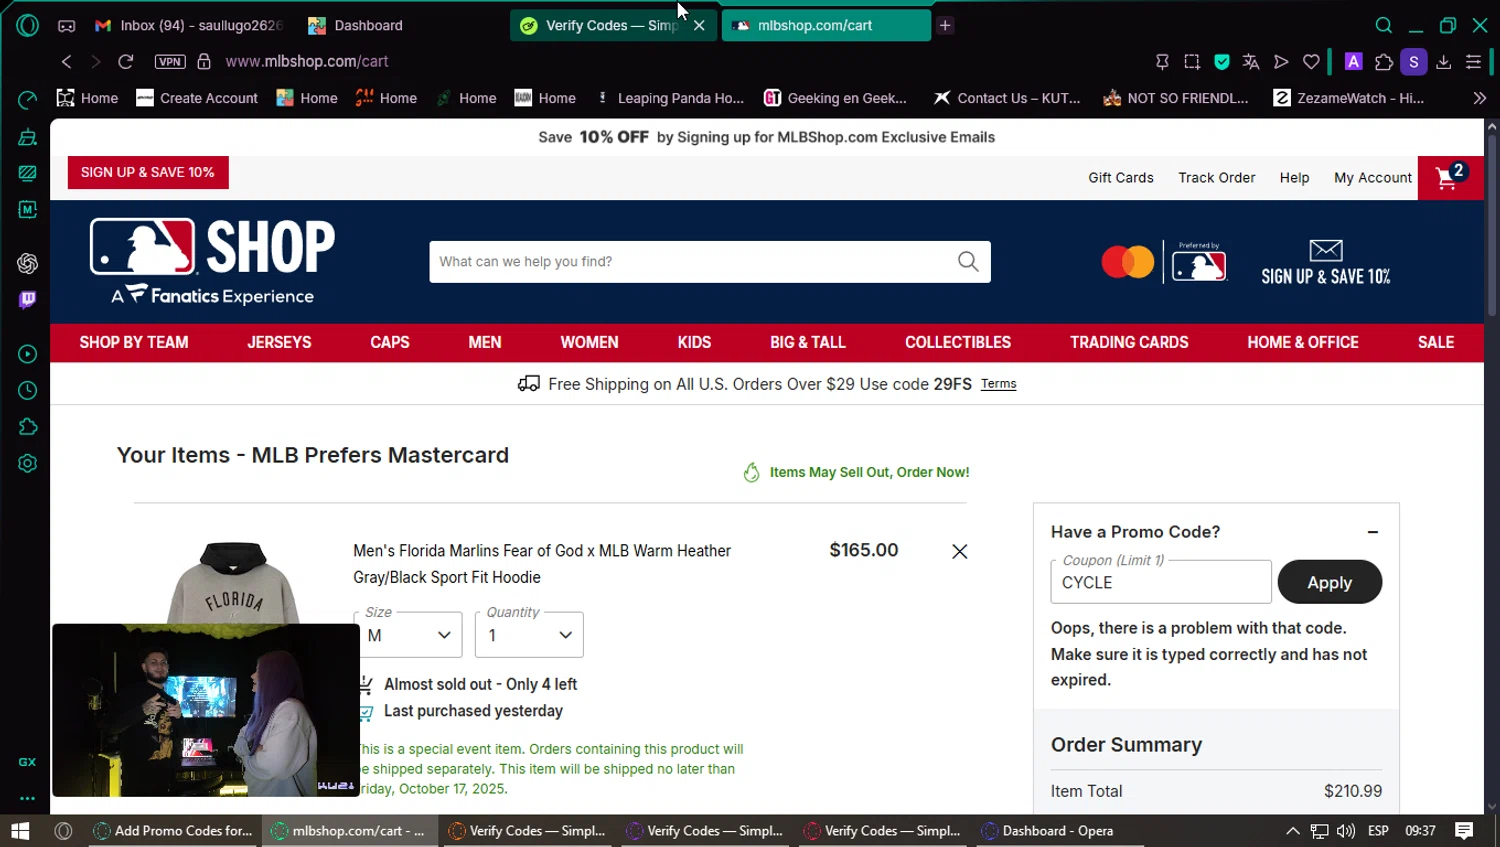The width and height of the screenshot is (1500, 847).
Task: Open the HOME & OFFICE menu
Action: click(1303, 342)
